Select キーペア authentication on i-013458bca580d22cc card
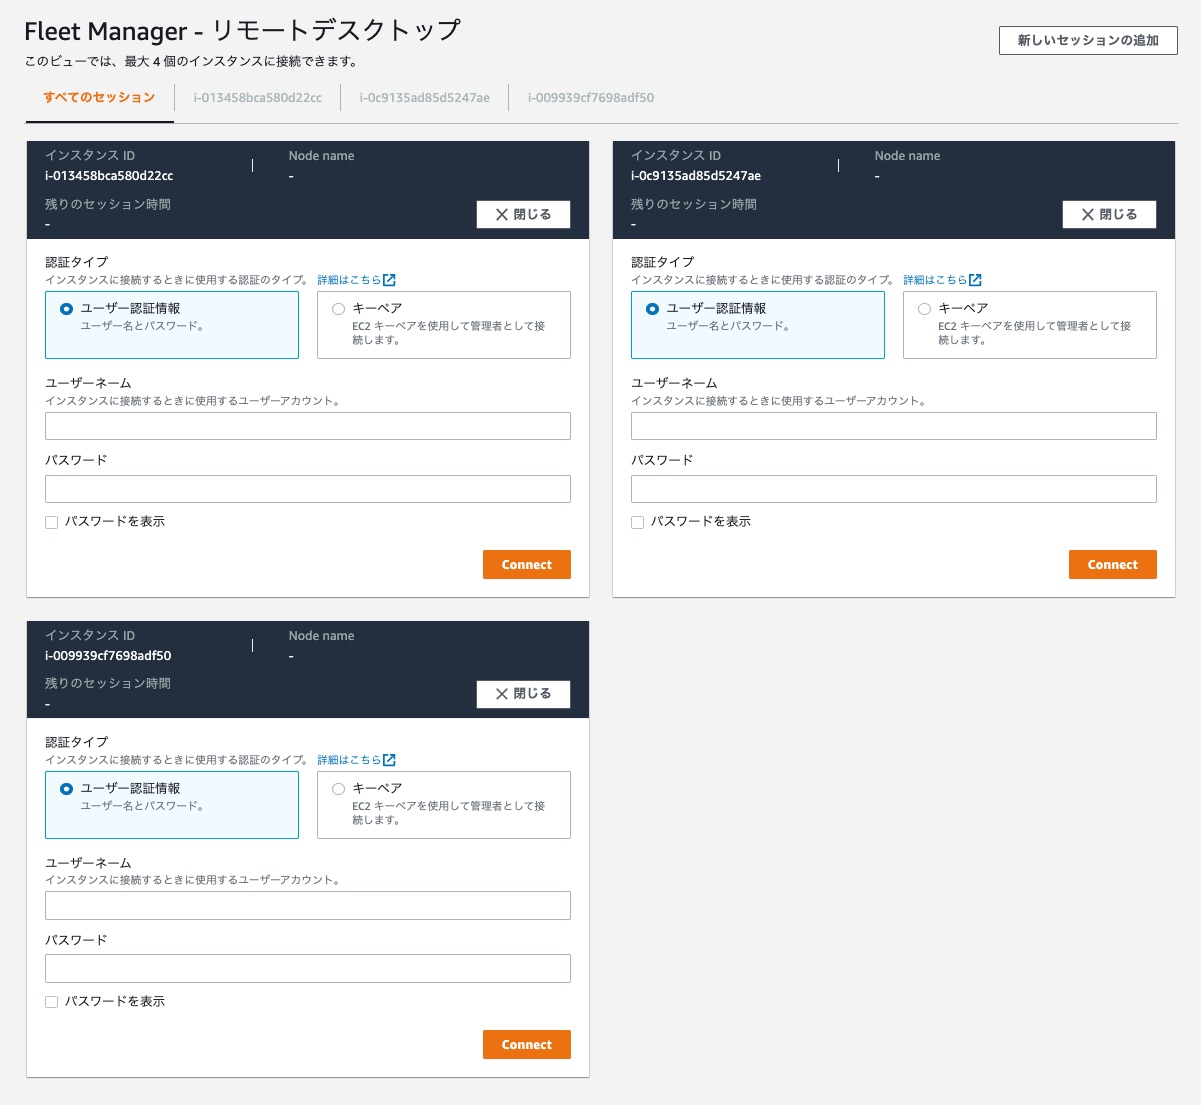This screenshot has width=1201, height=1105. pyautogui.click(x=338, y=308)
